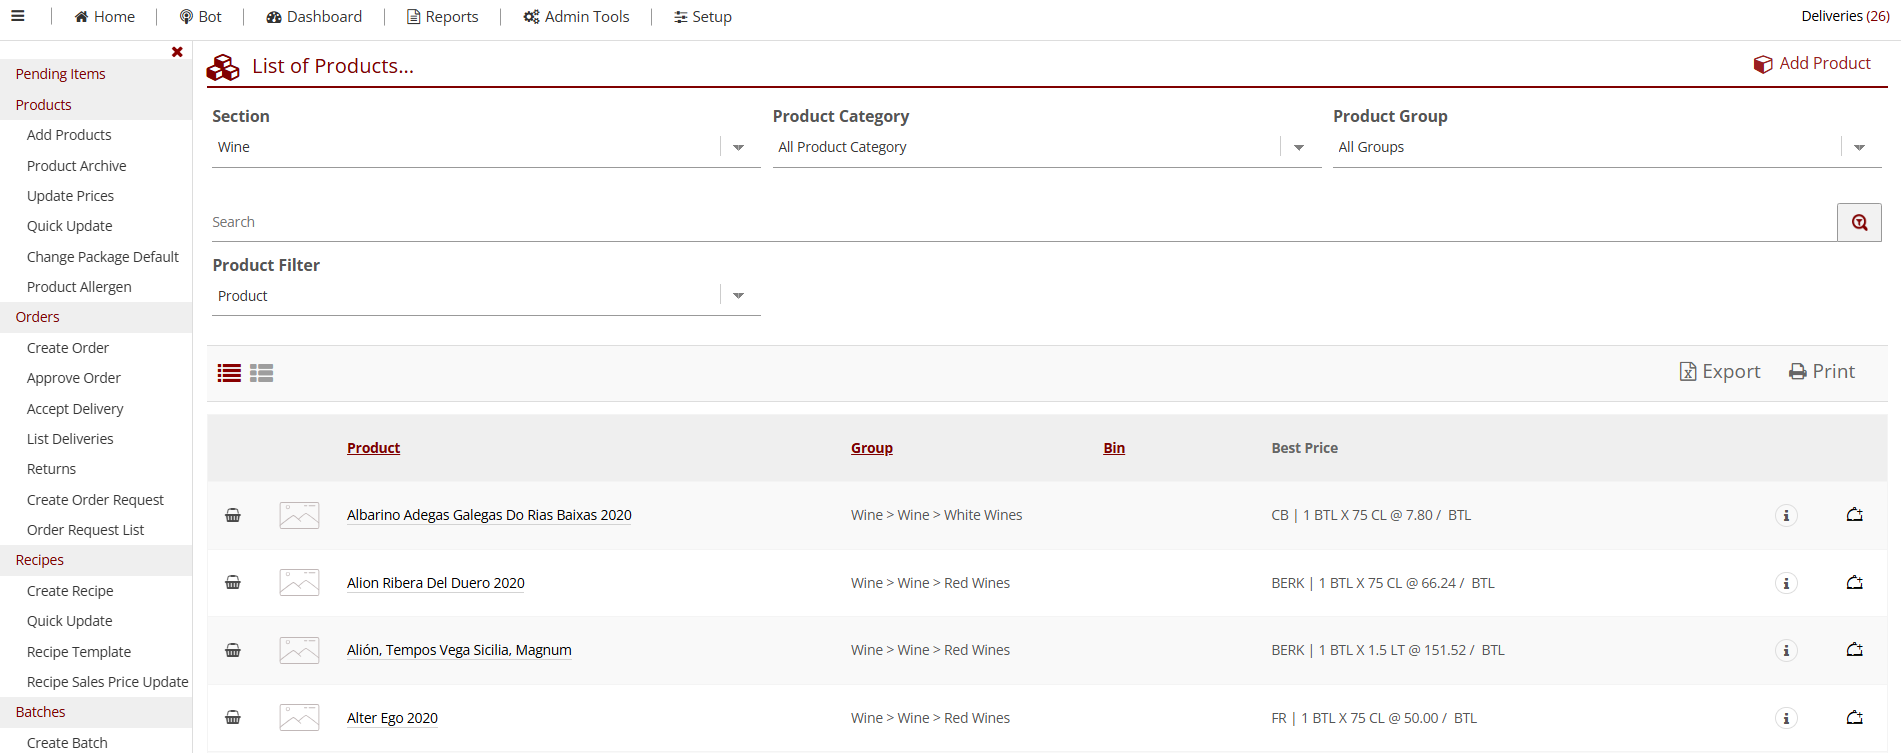Expand the Product Group dropdown

1859,147
